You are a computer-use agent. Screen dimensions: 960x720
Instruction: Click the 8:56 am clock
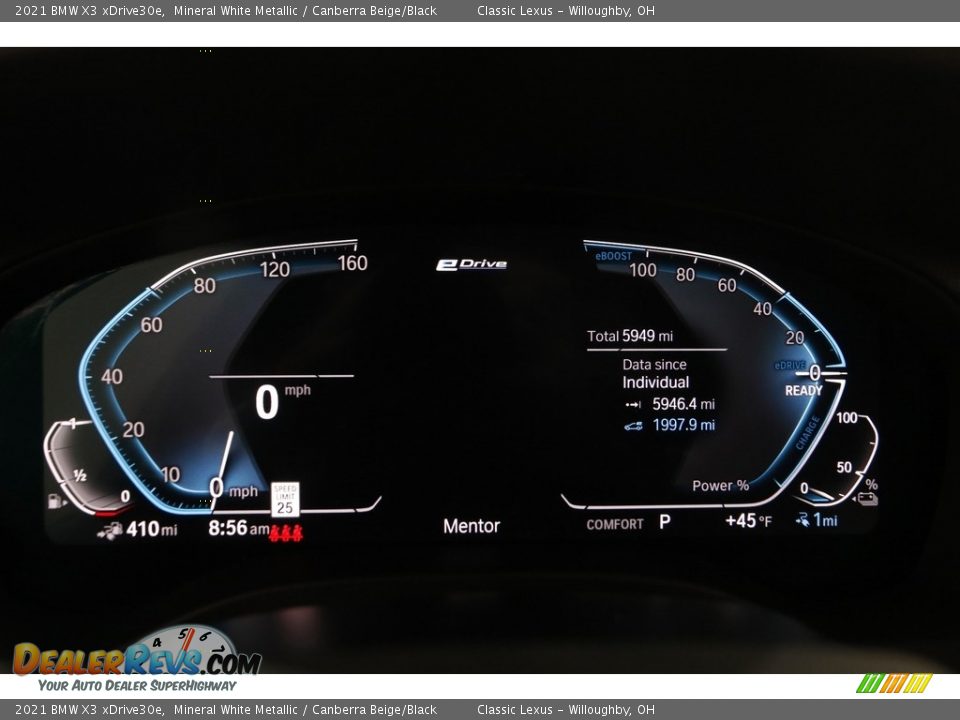(238, 528)
